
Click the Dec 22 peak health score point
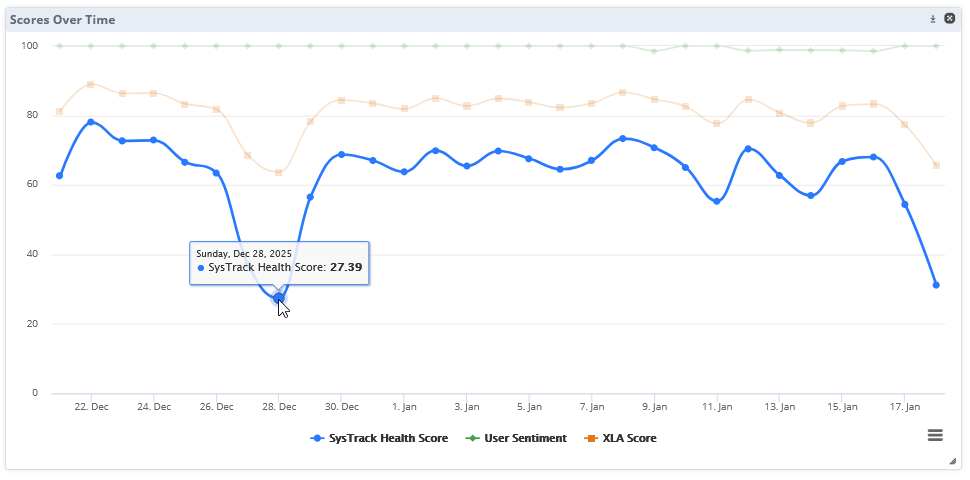pos(91,122)
